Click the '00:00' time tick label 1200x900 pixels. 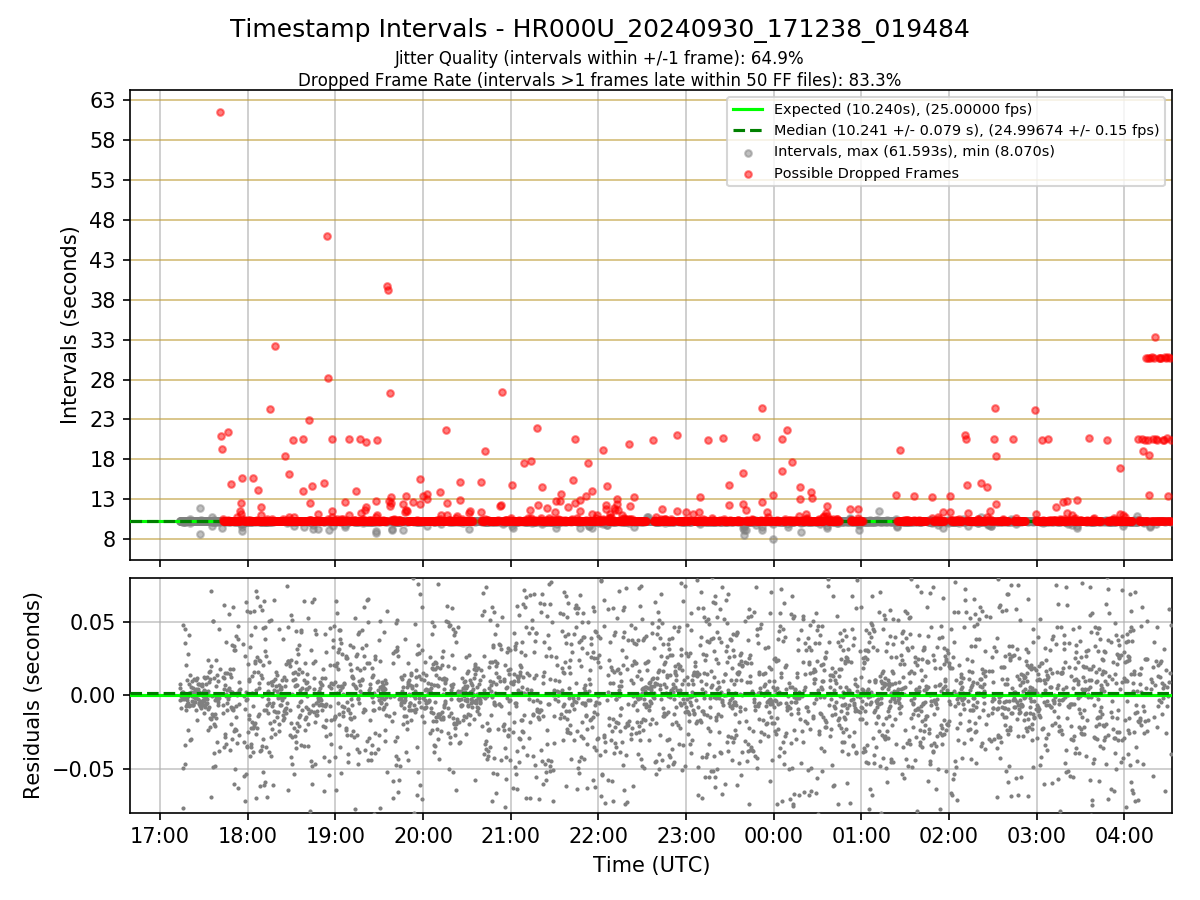click(x=774, y=835)
